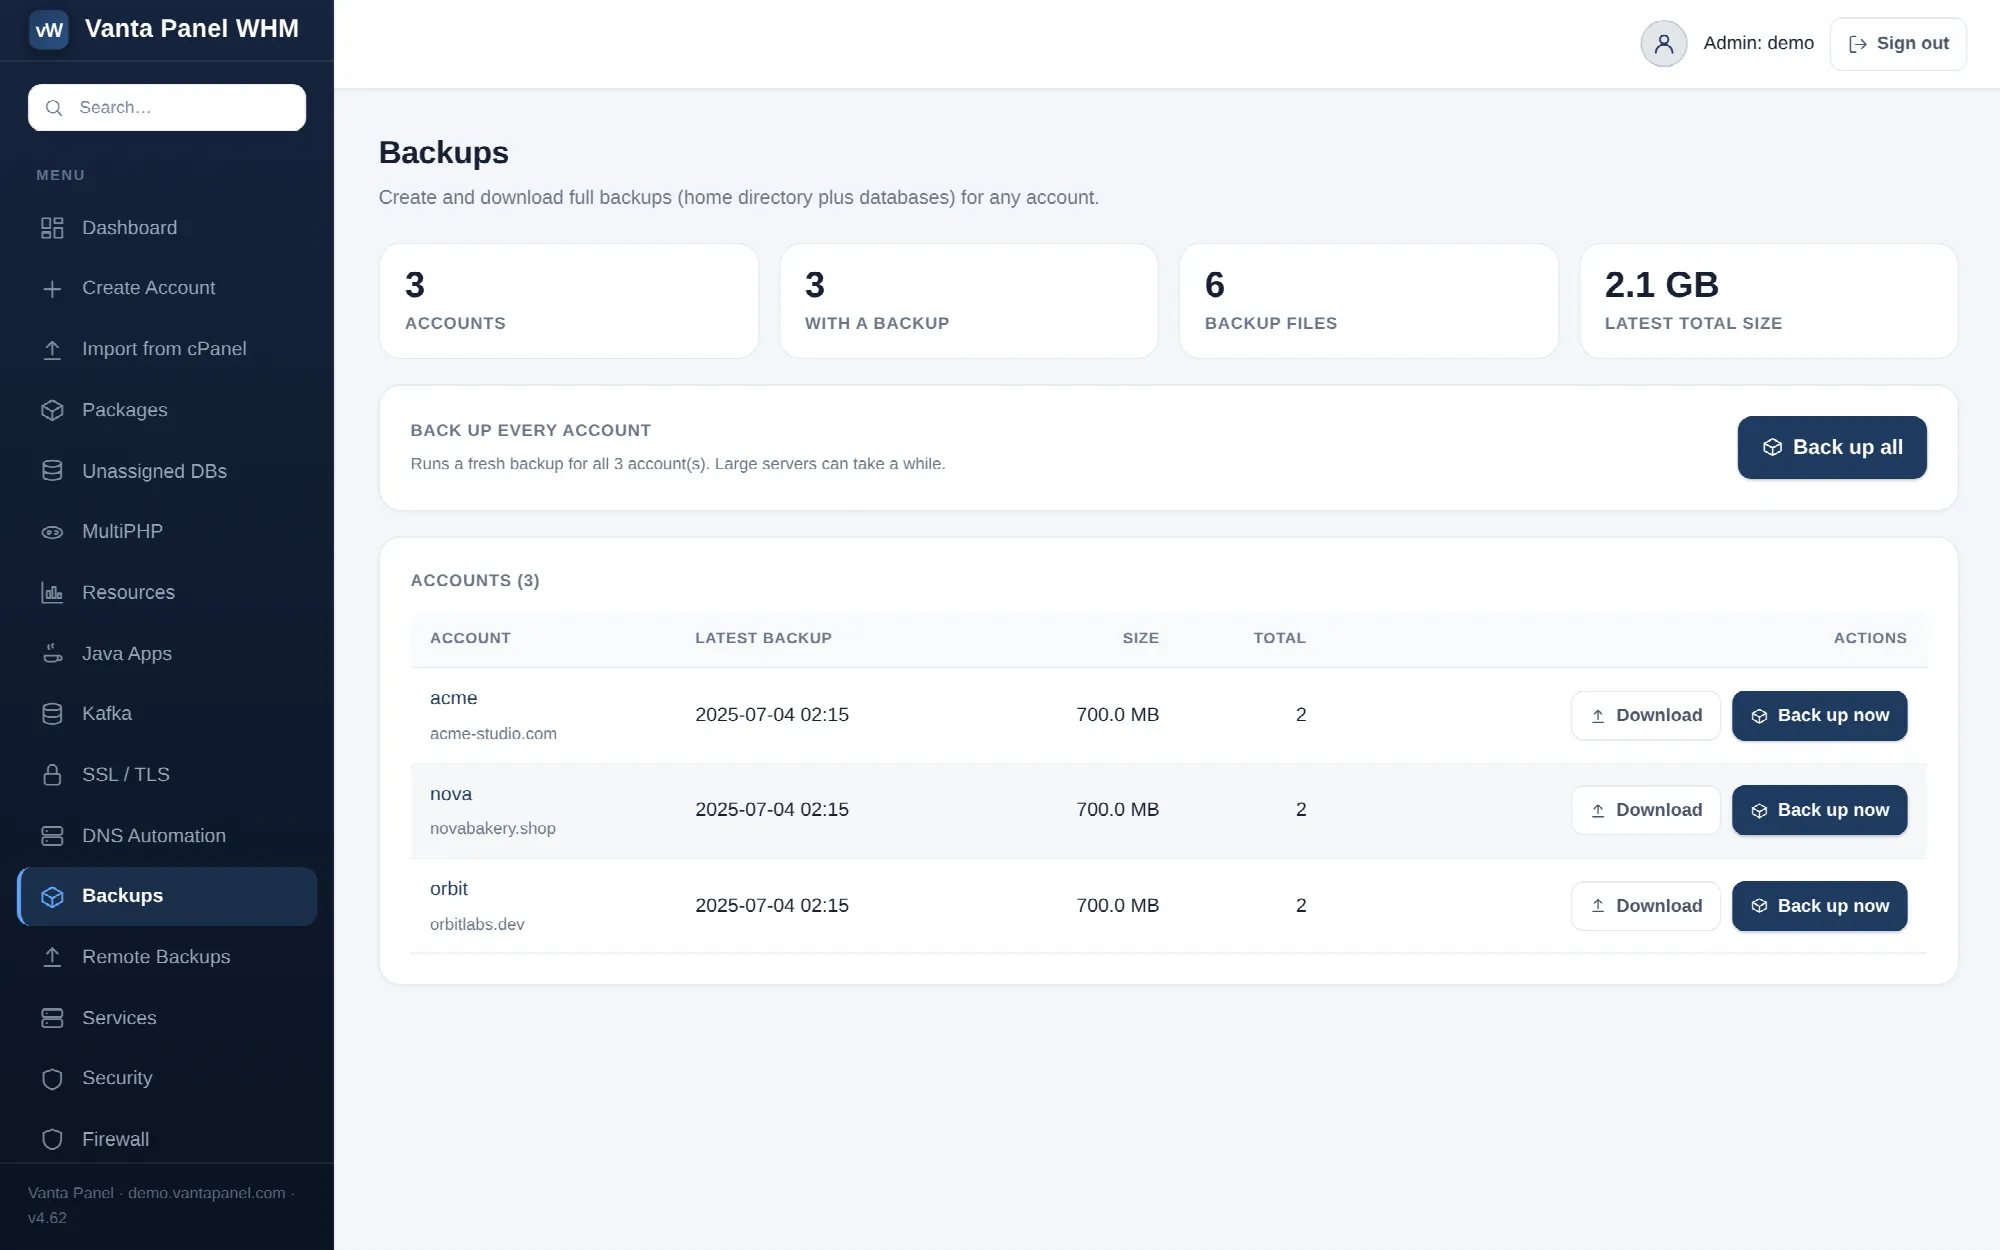
Task: Open Resources in the sidebar
Action: (167, 592)
